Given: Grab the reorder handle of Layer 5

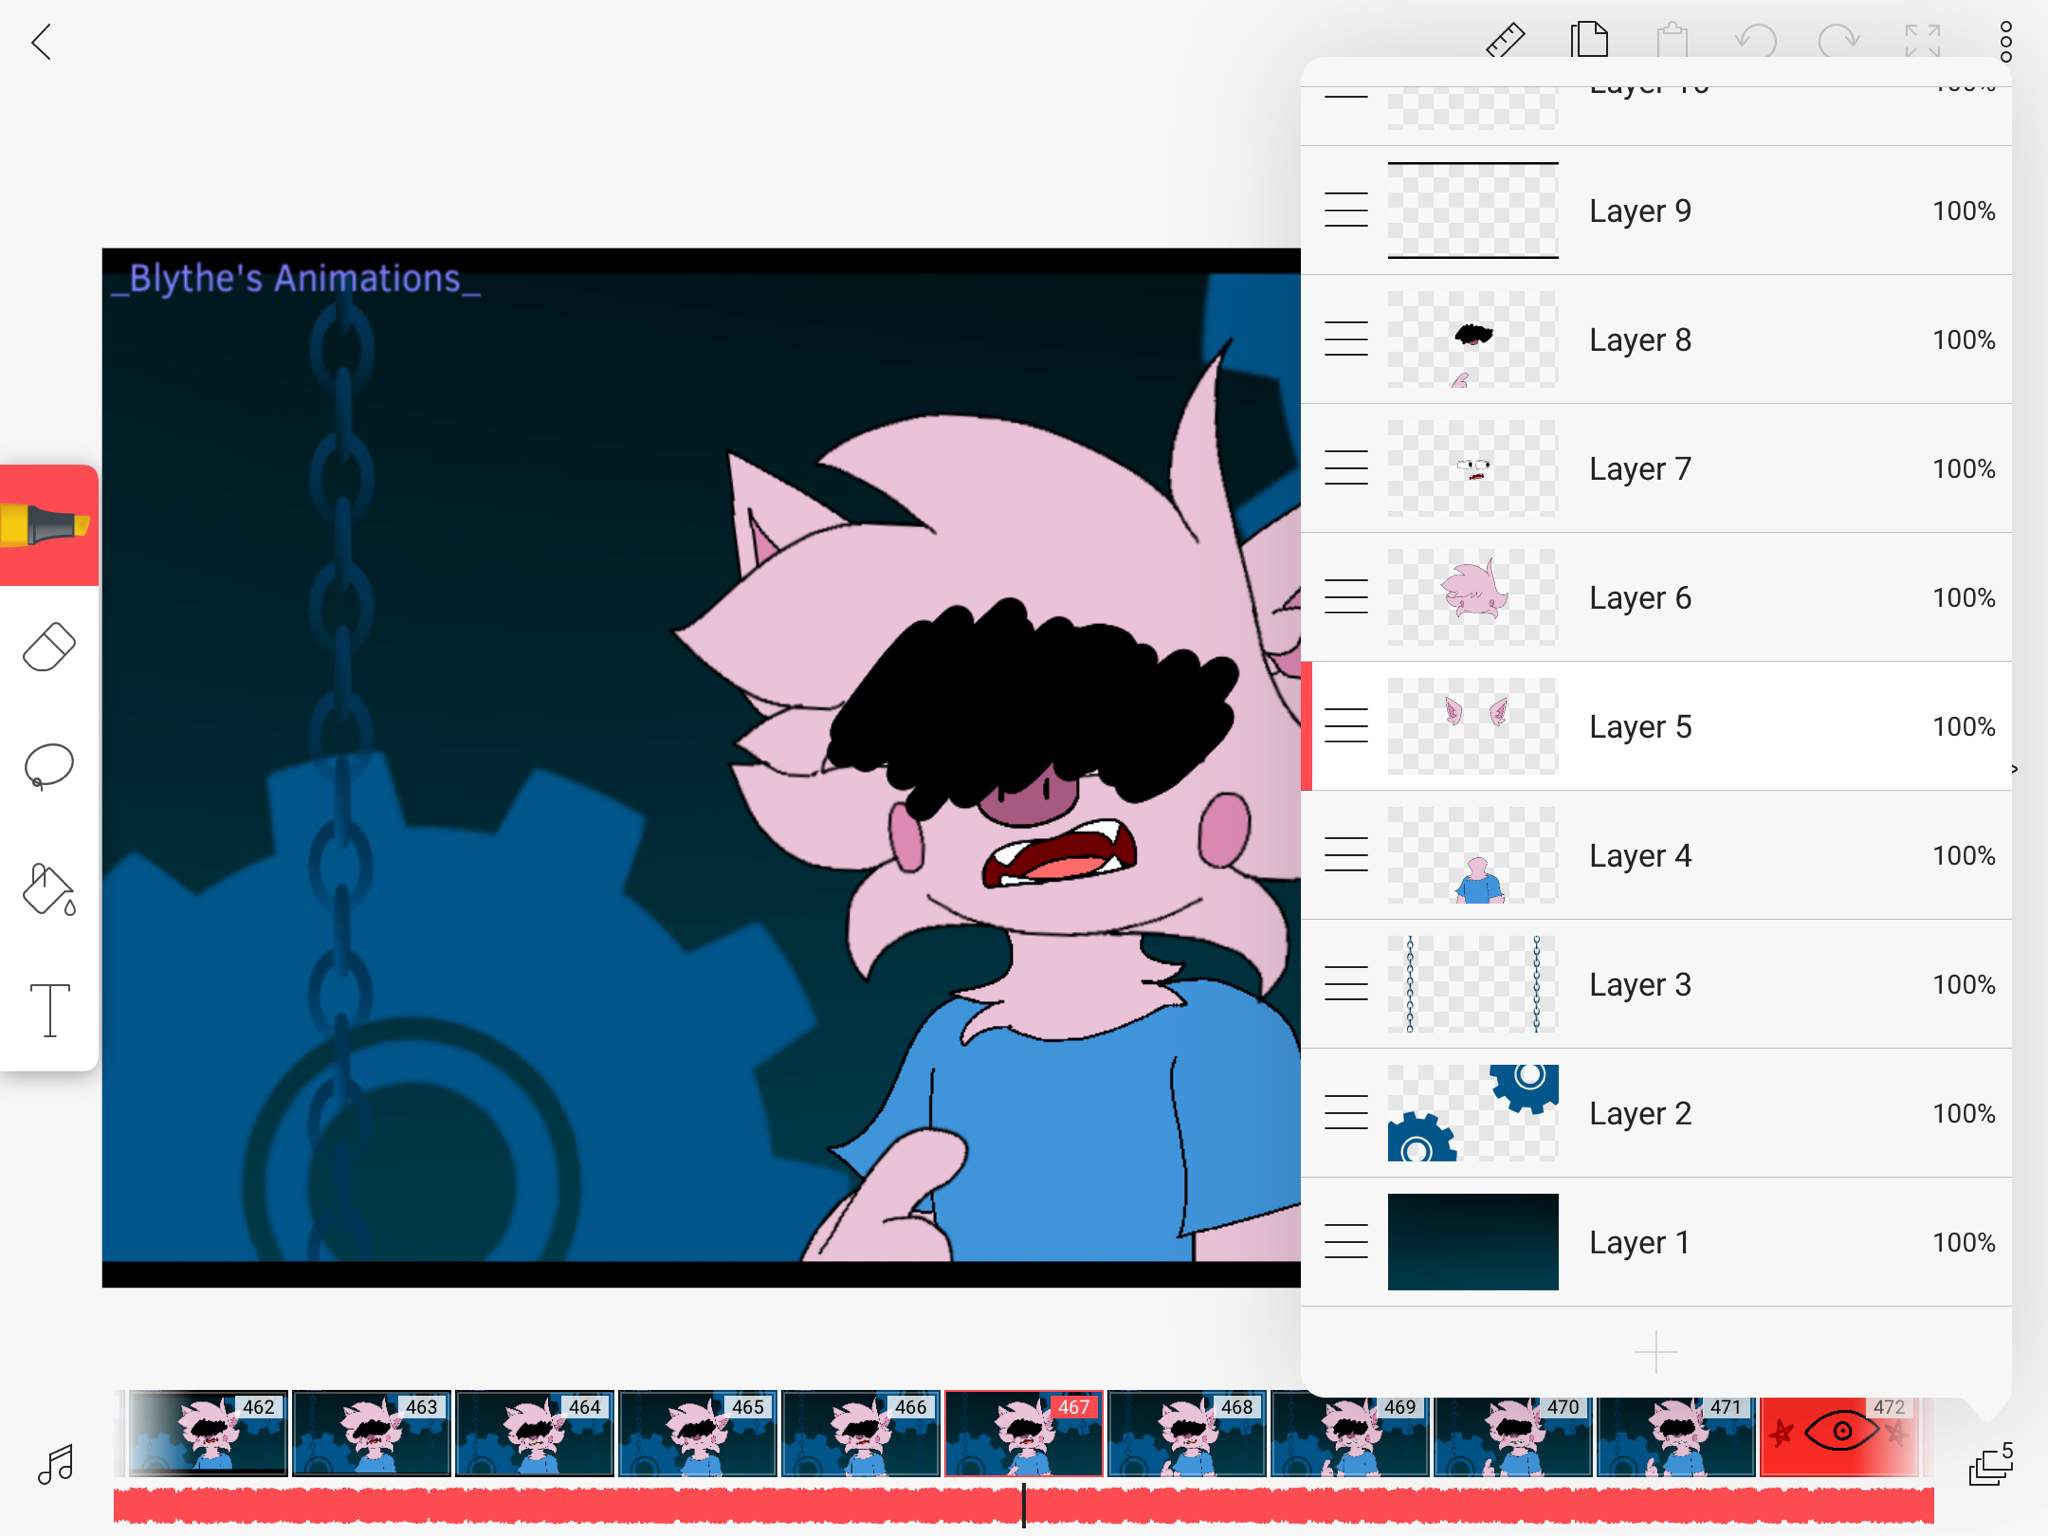Looking at the screenshot, I should pos(1346,726).
